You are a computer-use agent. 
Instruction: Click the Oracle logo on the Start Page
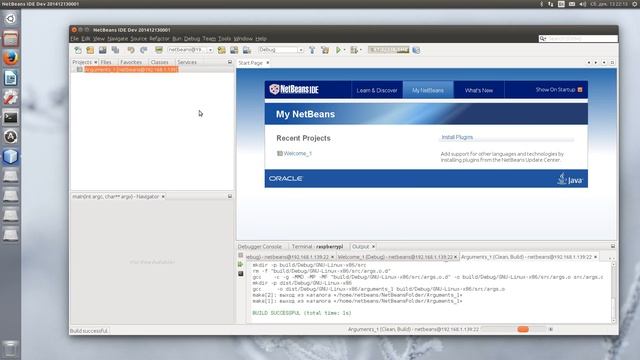(286, 178)
